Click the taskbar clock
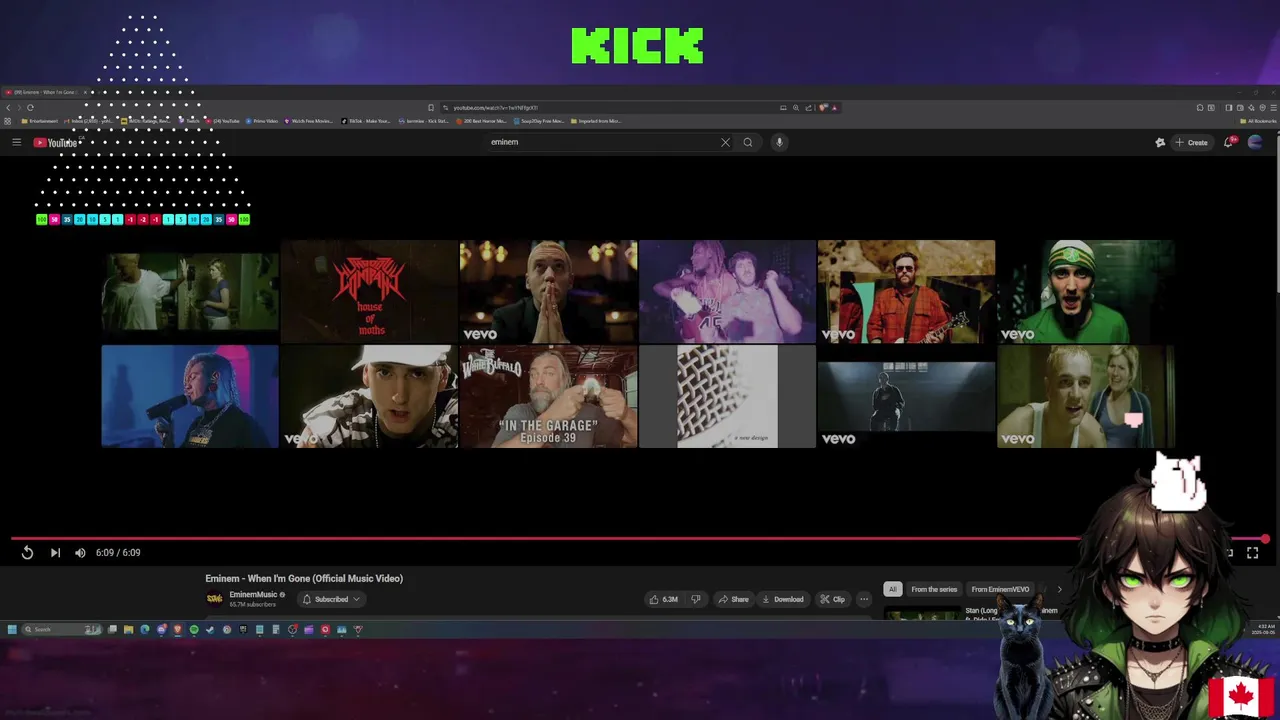Image resolution: width=1280 pixels, height=720 pixels. [1265, 629]
